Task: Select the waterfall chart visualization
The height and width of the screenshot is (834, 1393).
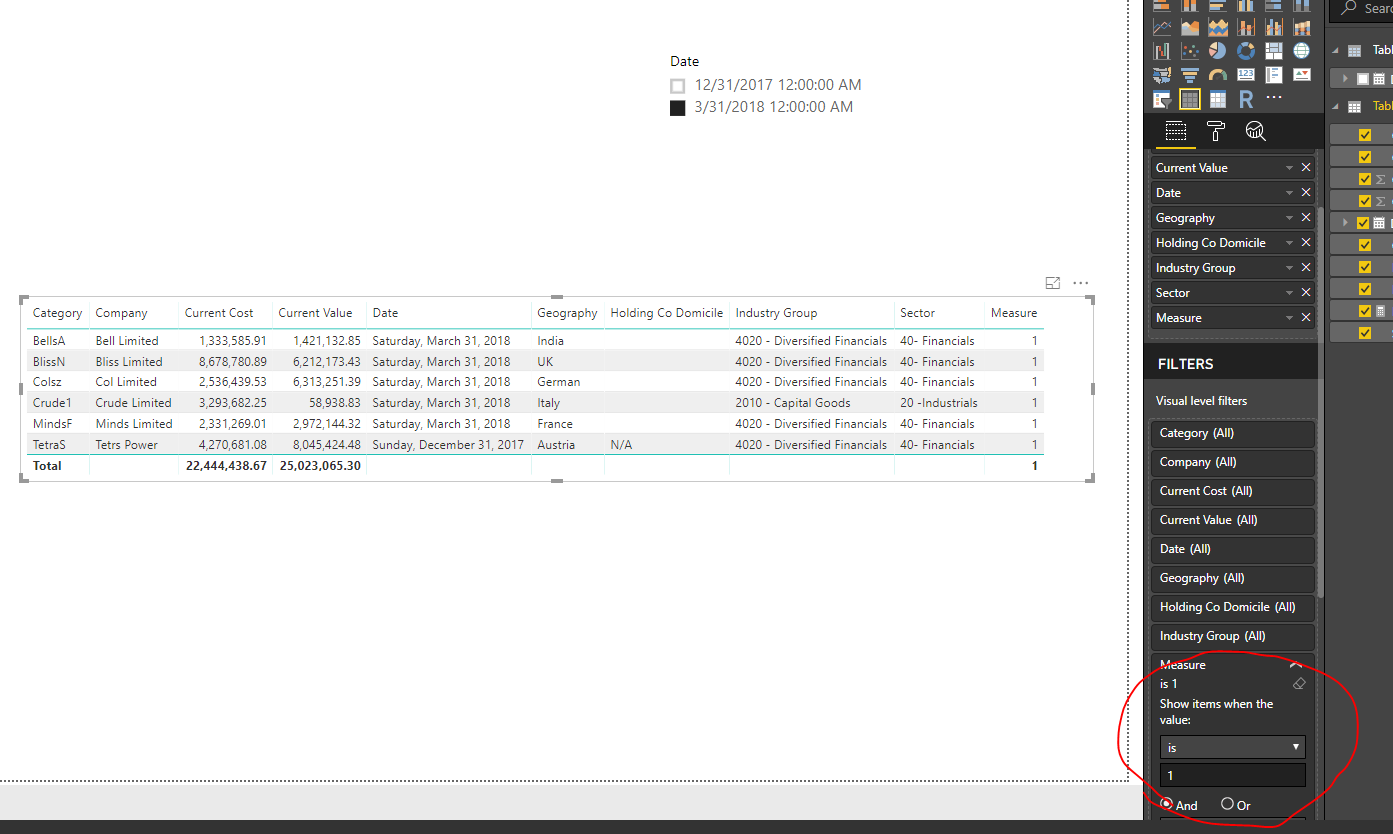Action: tap(1162, 50)
